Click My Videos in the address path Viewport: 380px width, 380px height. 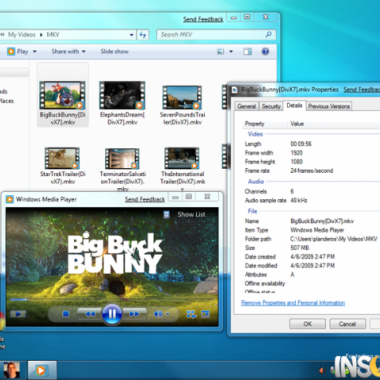coord(22,34)
